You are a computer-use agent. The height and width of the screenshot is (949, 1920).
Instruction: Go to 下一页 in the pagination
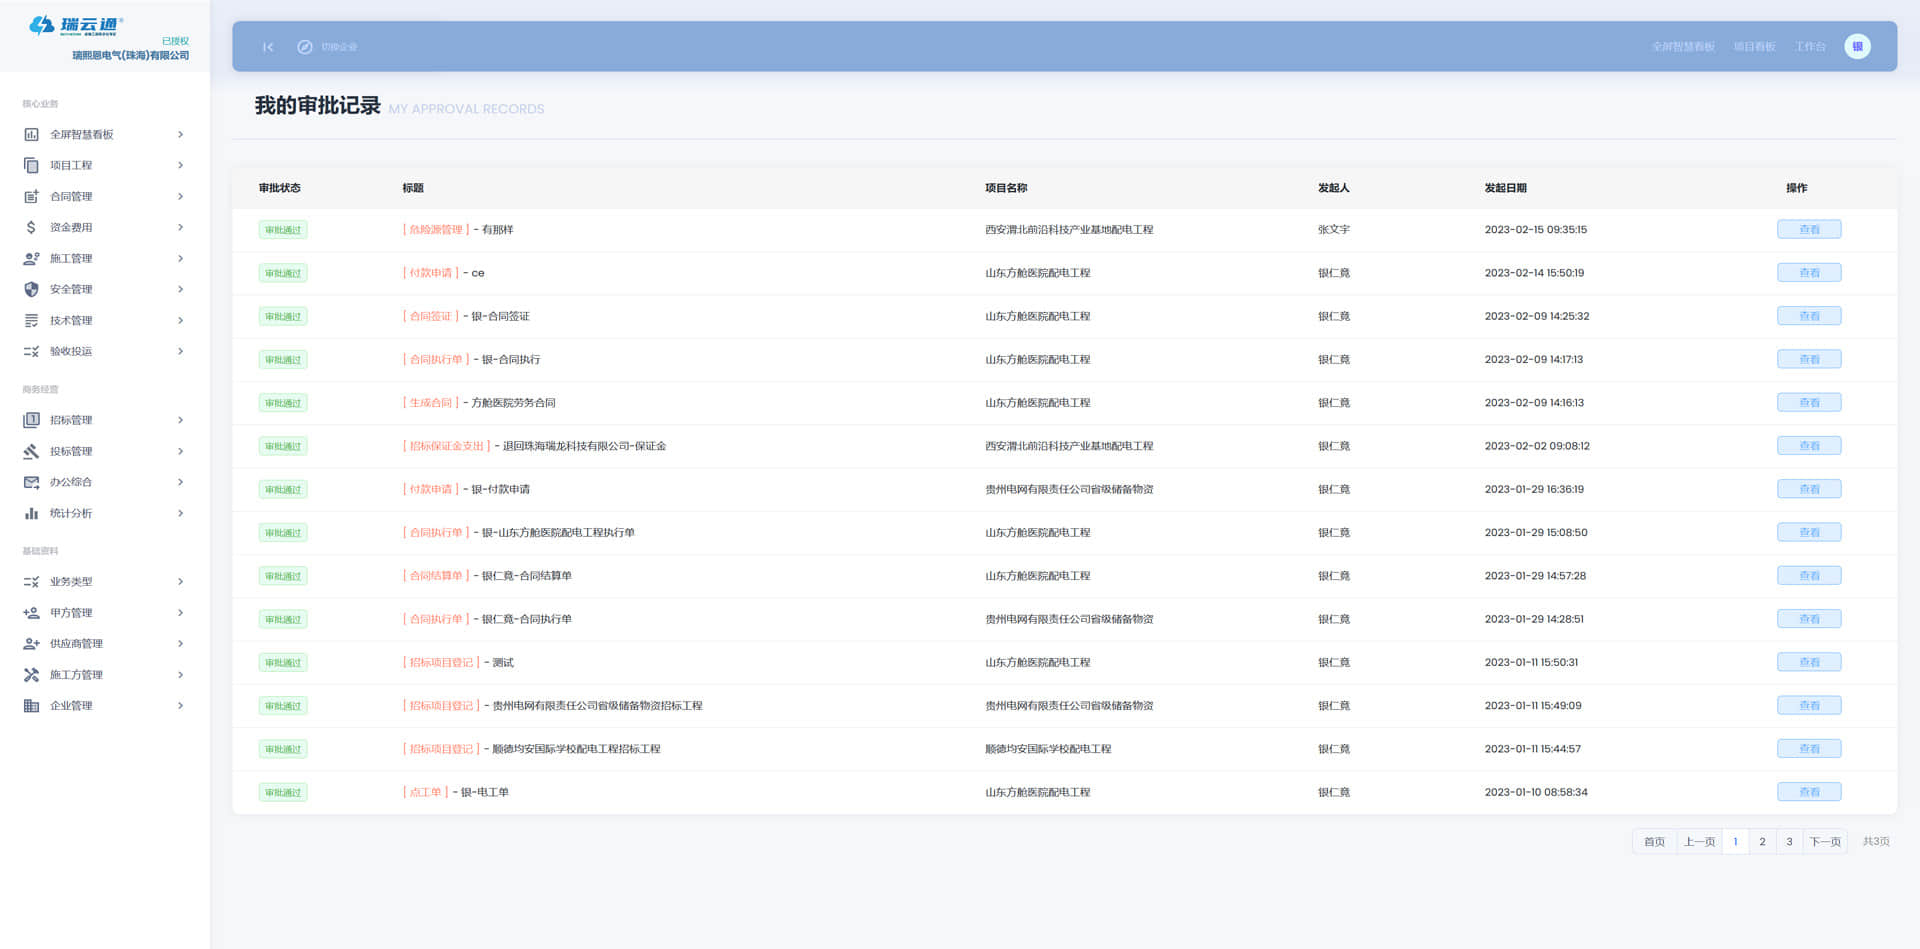point(1824,842)
